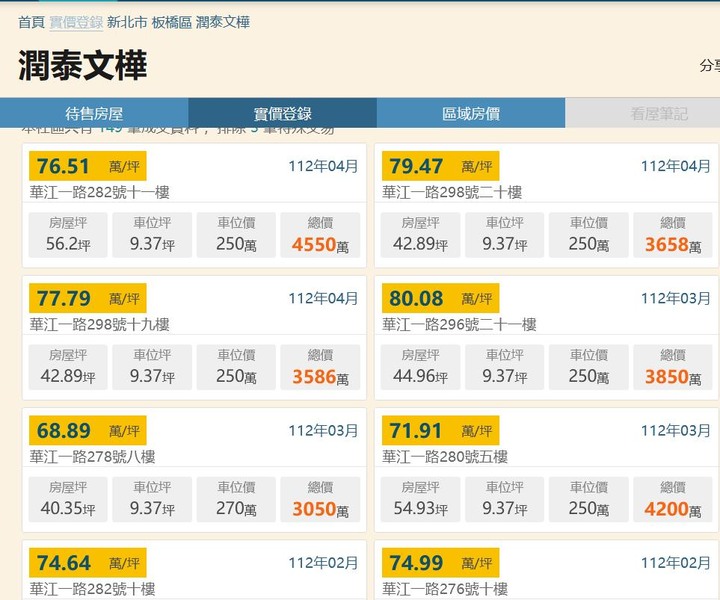Open address 華江一路278號八樓
The height and width of the screenshot is (600, 720).
tap(92, 456)
